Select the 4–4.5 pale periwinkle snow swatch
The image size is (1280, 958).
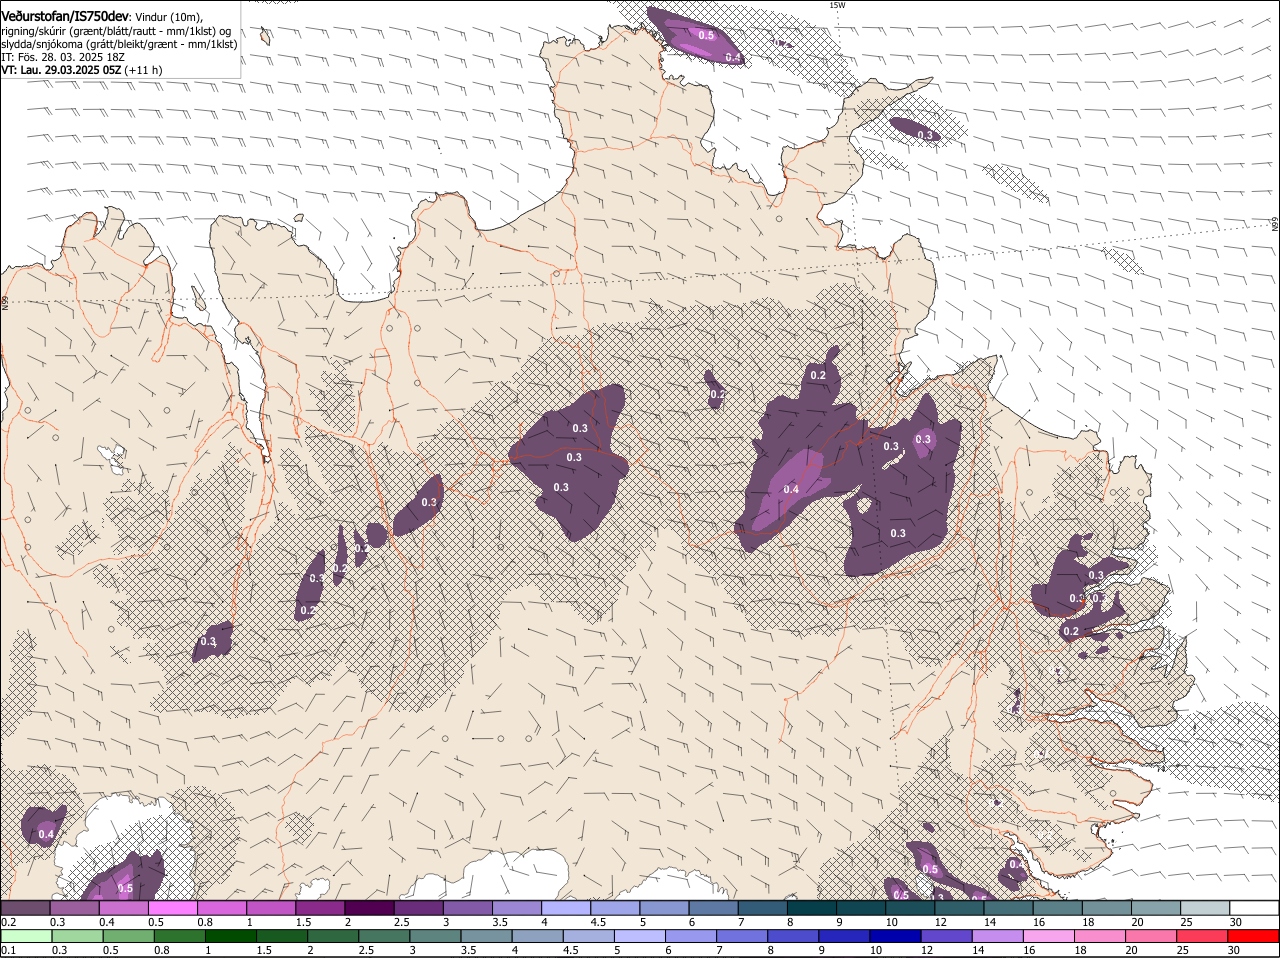565,907
